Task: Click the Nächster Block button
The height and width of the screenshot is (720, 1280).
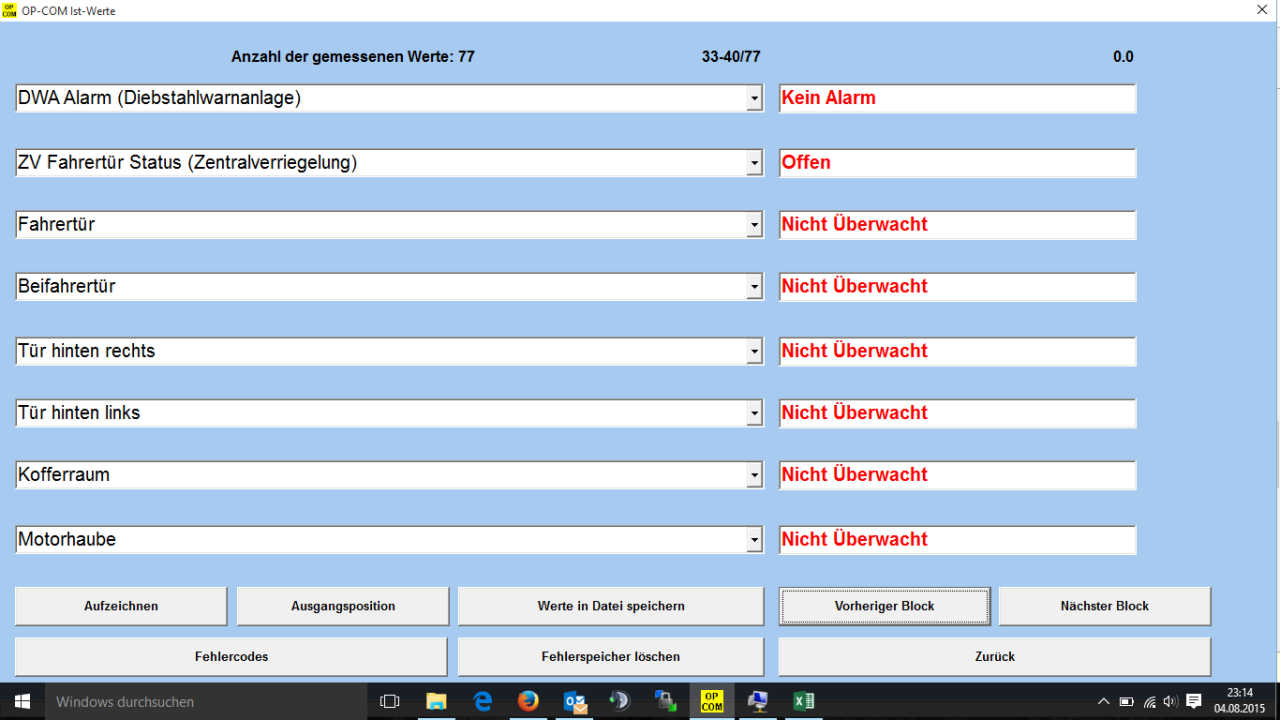Action: click(x=1104, y=606)
